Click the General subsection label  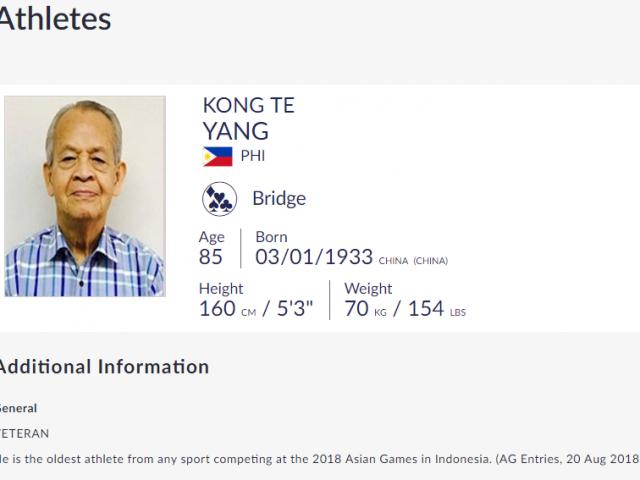click(x=18, y=408)
